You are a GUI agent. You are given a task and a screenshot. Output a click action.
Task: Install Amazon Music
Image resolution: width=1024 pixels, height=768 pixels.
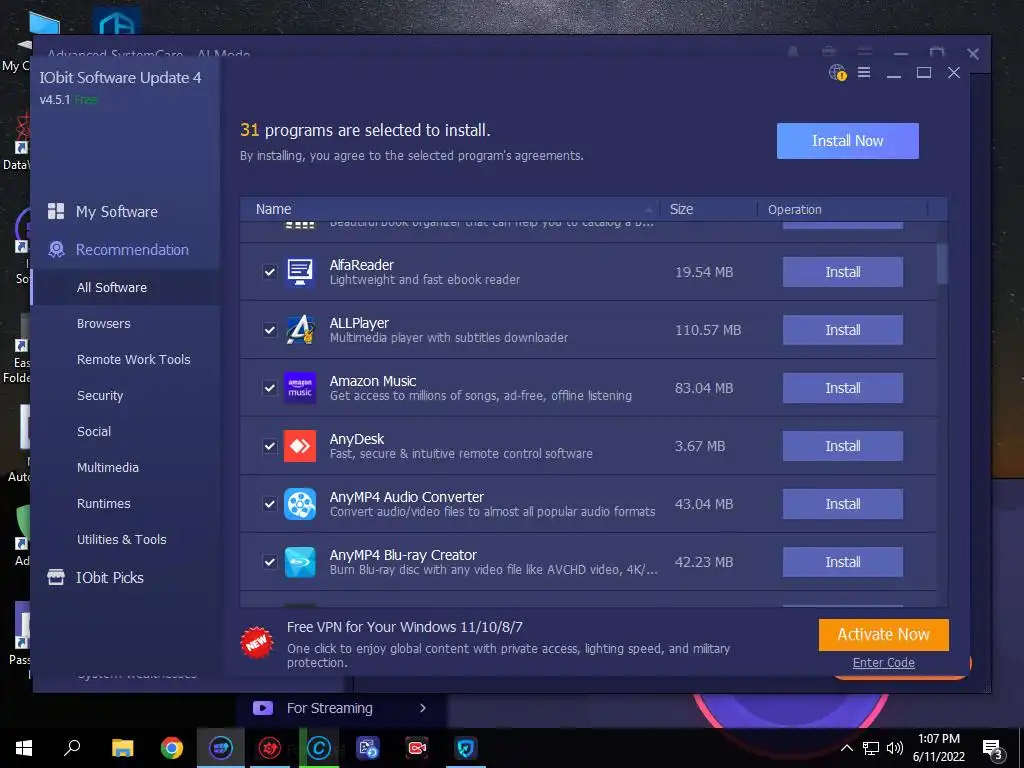click(842, 388)
